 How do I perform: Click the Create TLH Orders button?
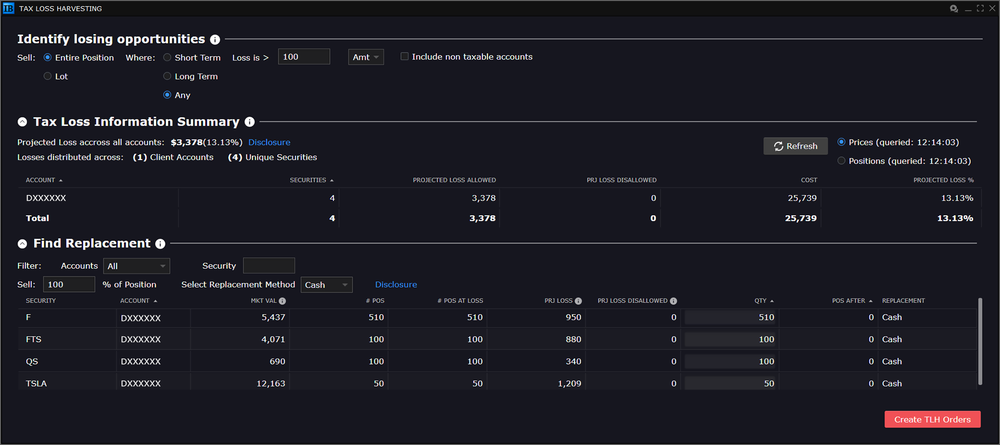click(932, 419)
